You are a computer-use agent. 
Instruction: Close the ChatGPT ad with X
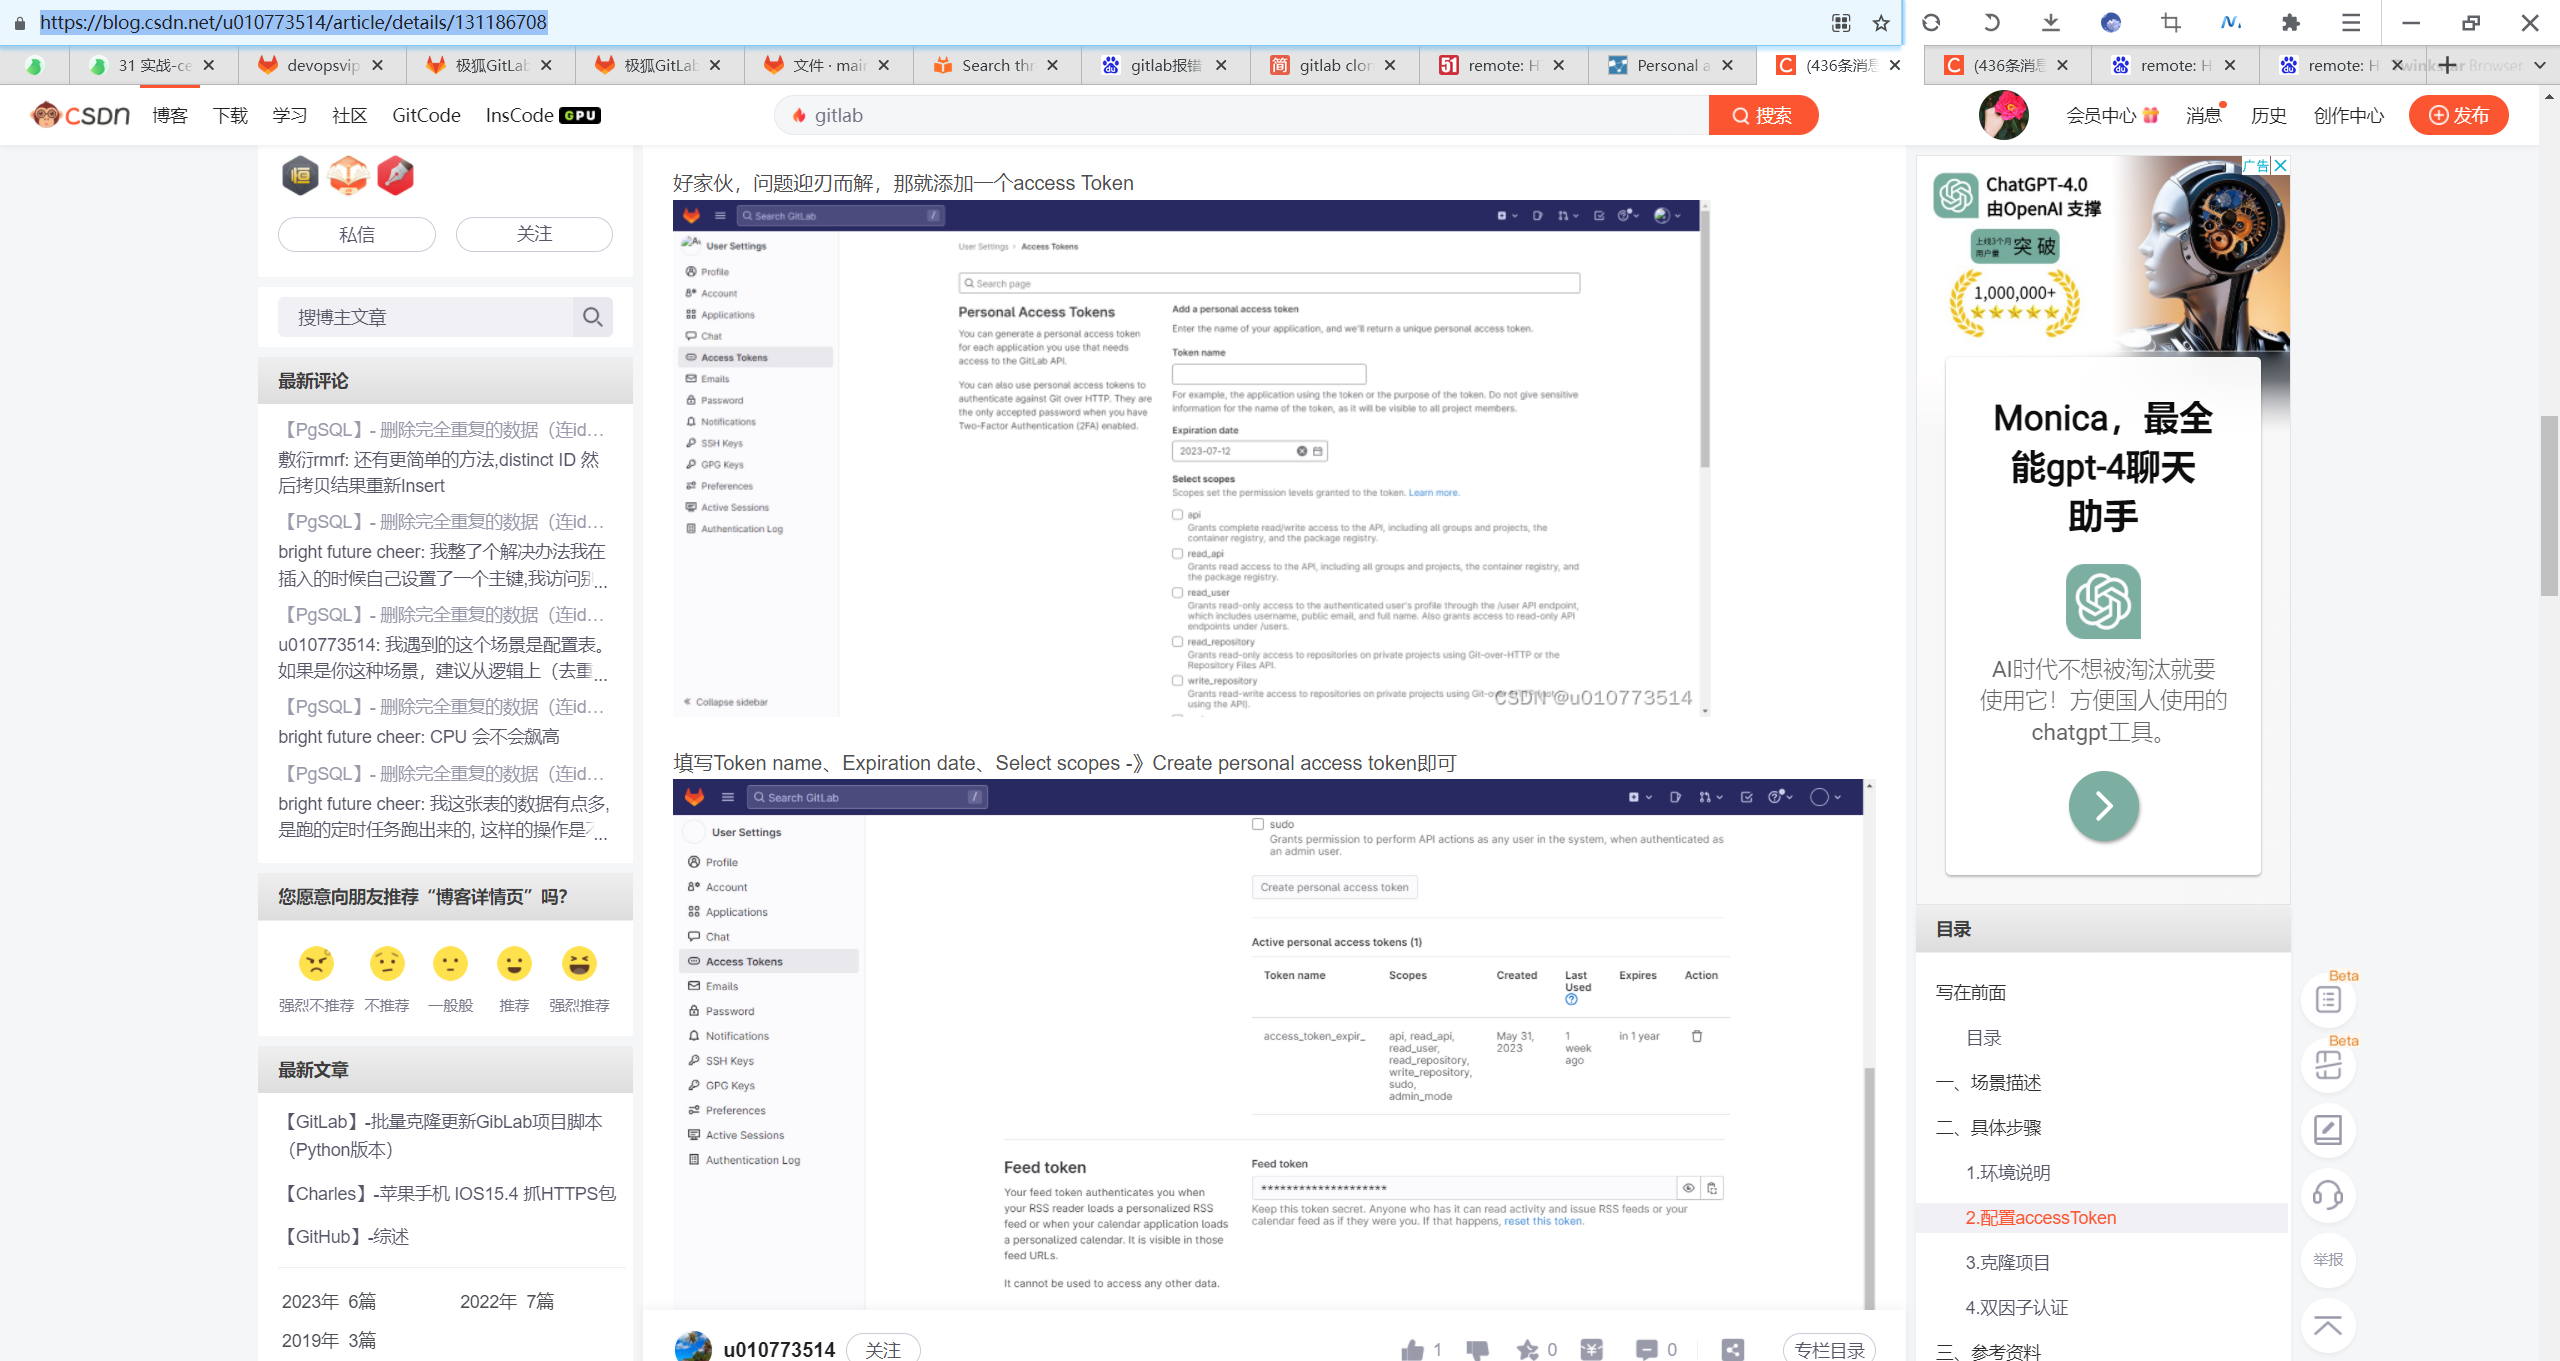2280,165
